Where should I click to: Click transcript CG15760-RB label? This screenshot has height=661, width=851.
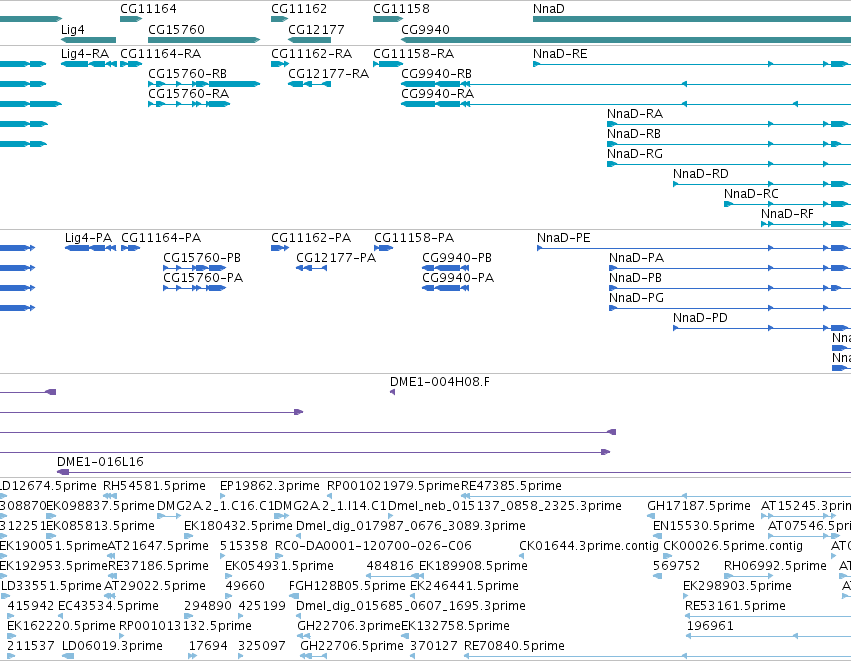(187, 73)
